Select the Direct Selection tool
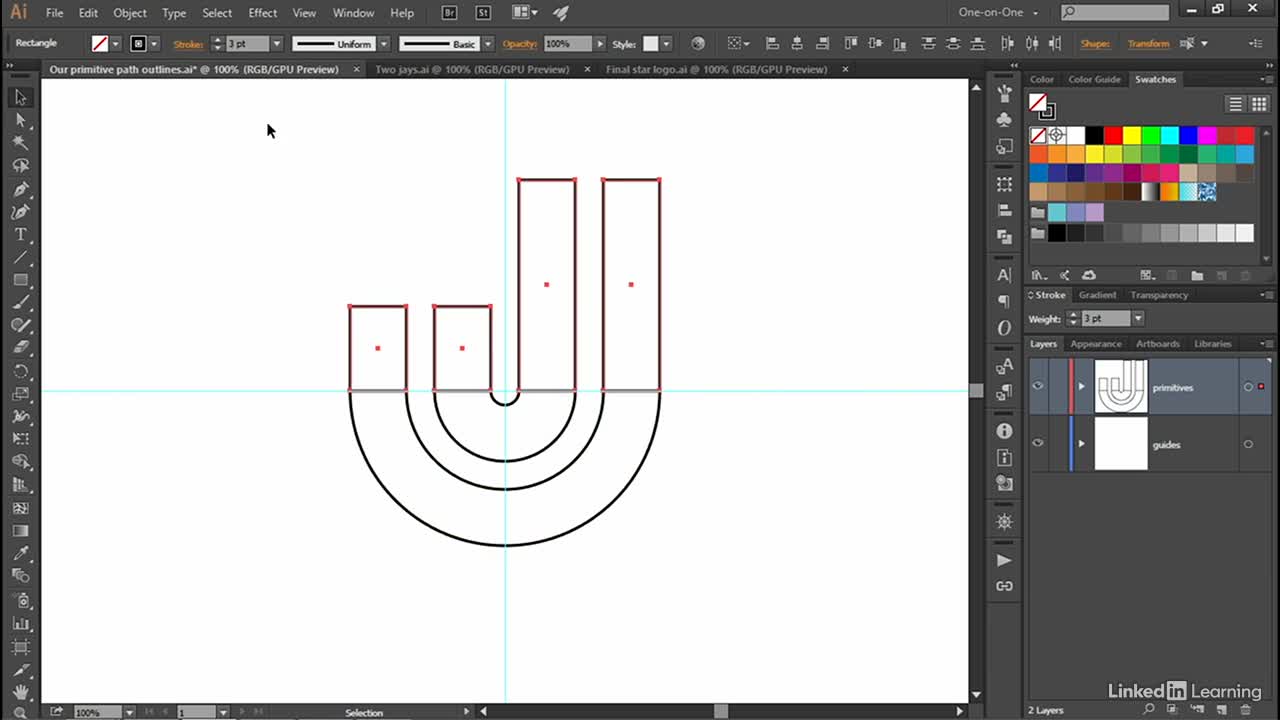The height and width of the screenshot is (720, 1280). point(20,120)
